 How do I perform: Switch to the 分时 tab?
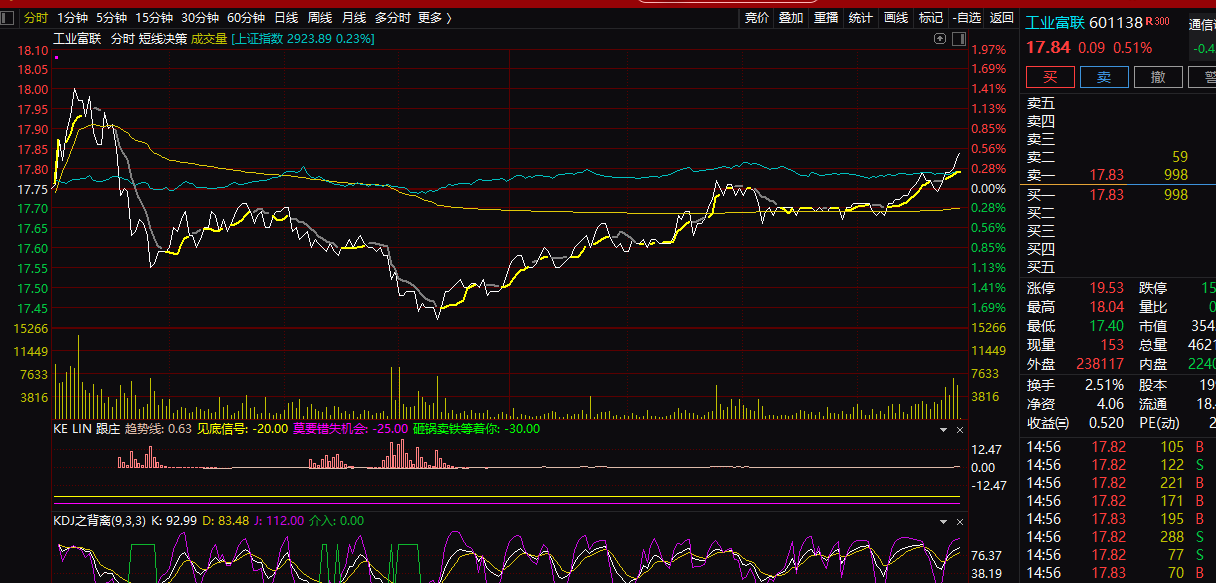[x=35, y=18]
